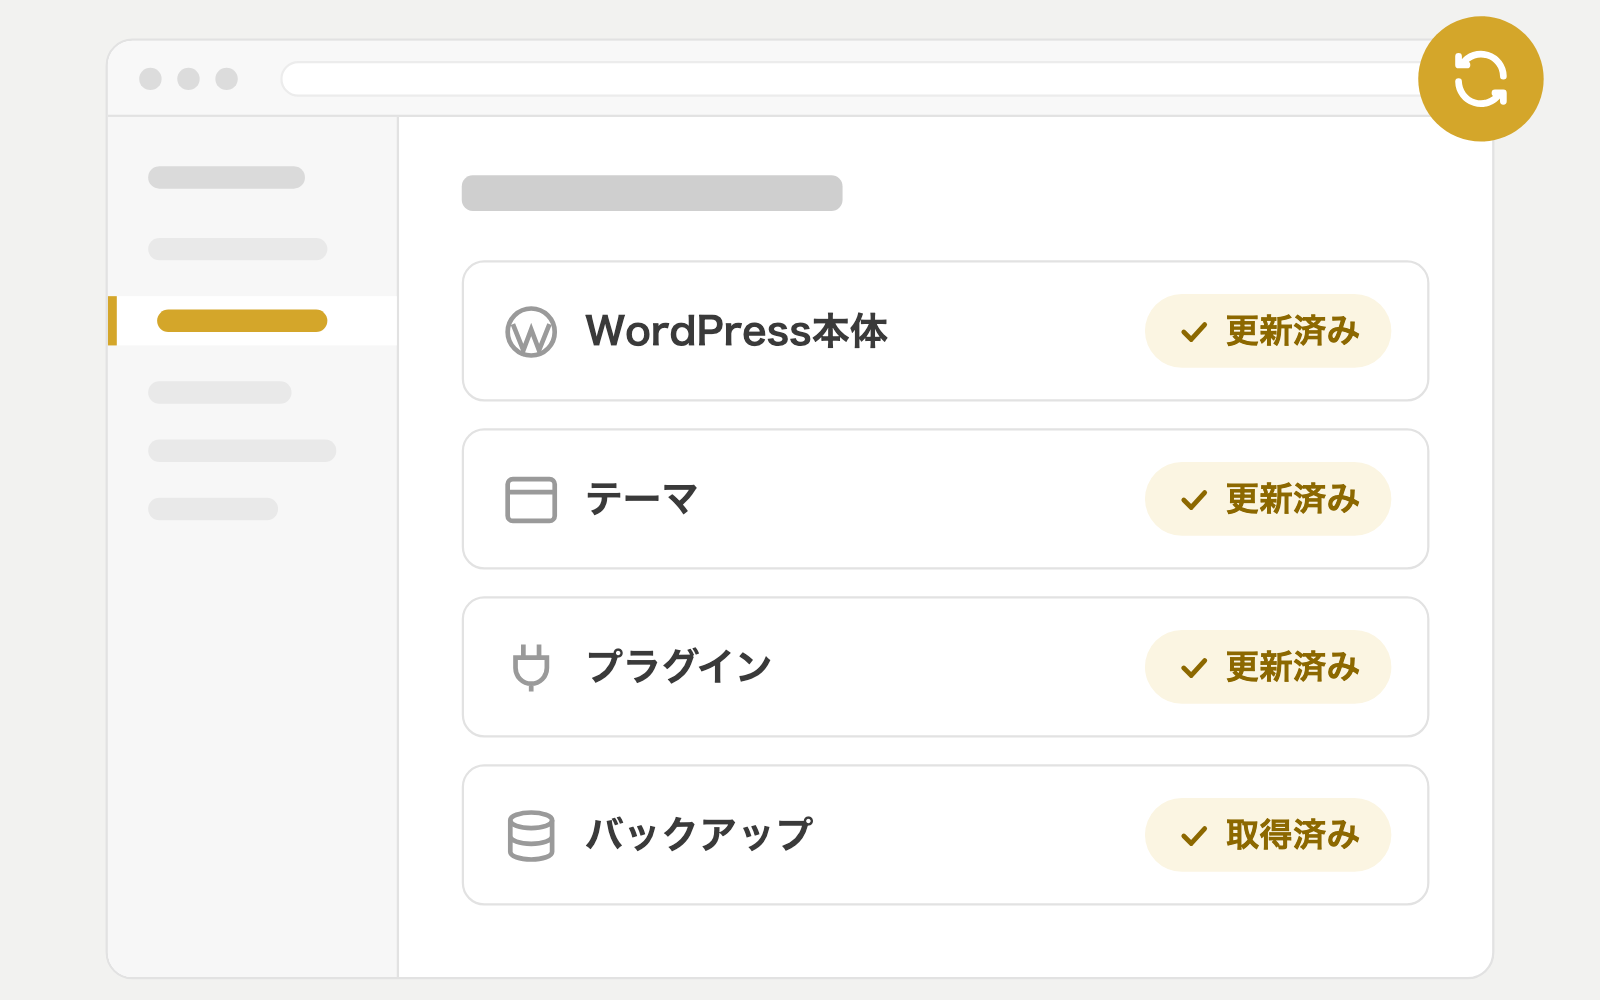Click the 更新済み badge in プラグイン row
Screen dimensions: 1600x1000
(1268, 667)
